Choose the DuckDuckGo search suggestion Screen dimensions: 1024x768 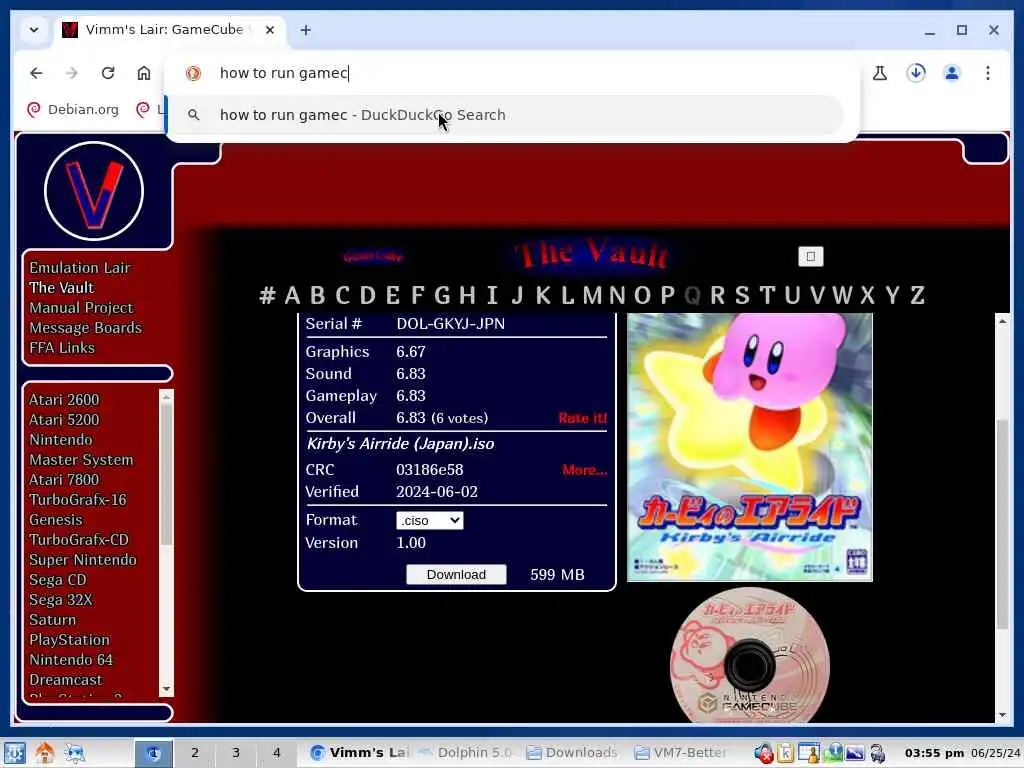(x=506, y=115)
